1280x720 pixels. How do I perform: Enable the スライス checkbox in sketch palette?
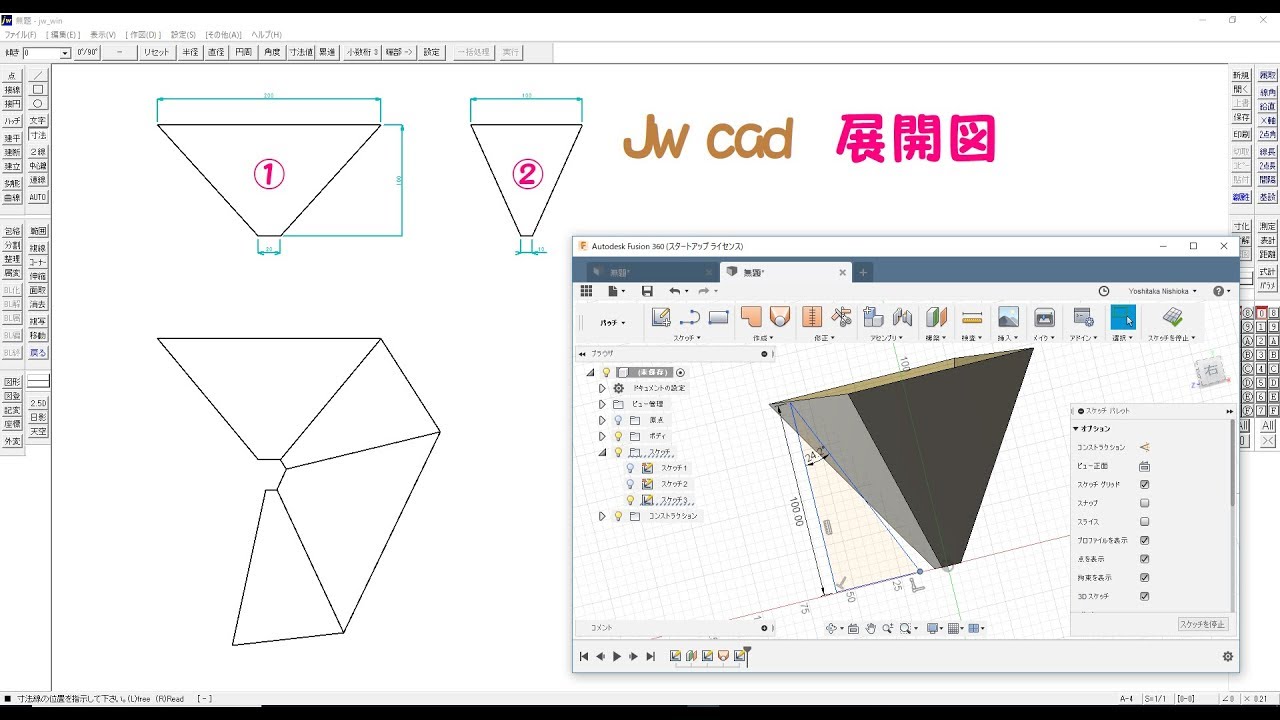pos(1145,521)
